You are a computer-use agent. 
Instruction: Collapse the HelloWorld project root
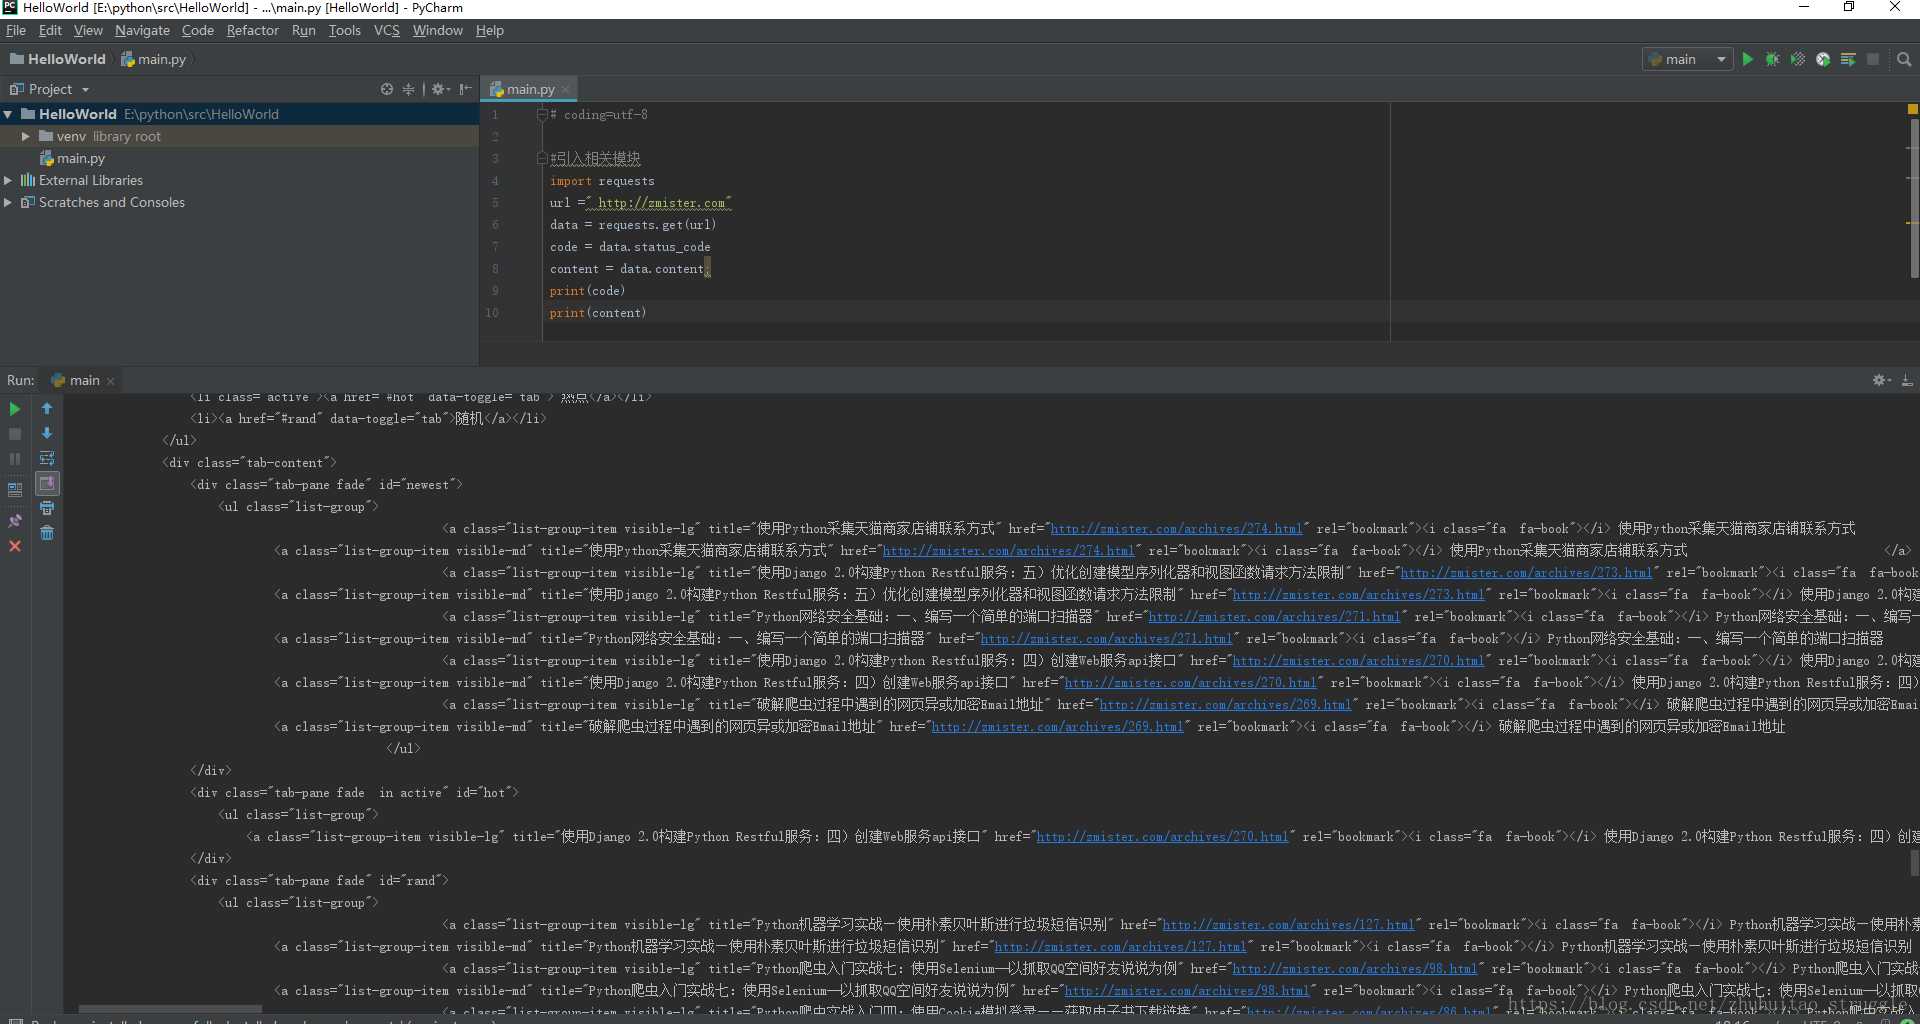click(8, 114)
